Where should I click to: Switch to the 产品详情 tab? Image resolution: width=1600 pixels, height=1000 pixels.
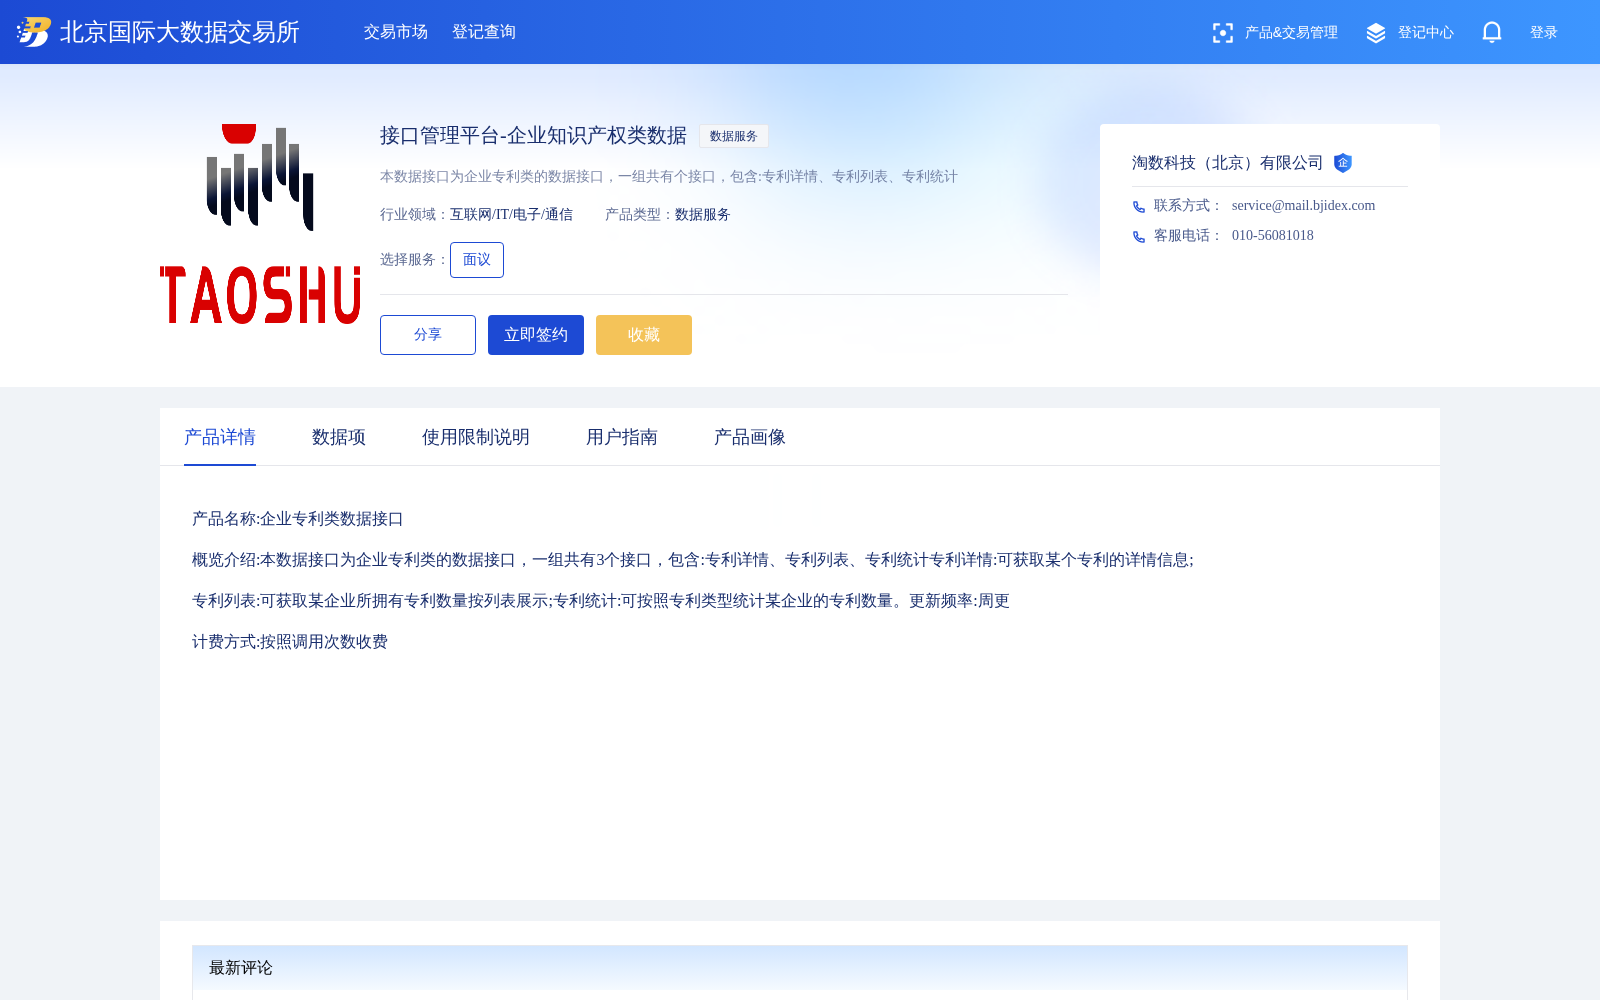220,437
